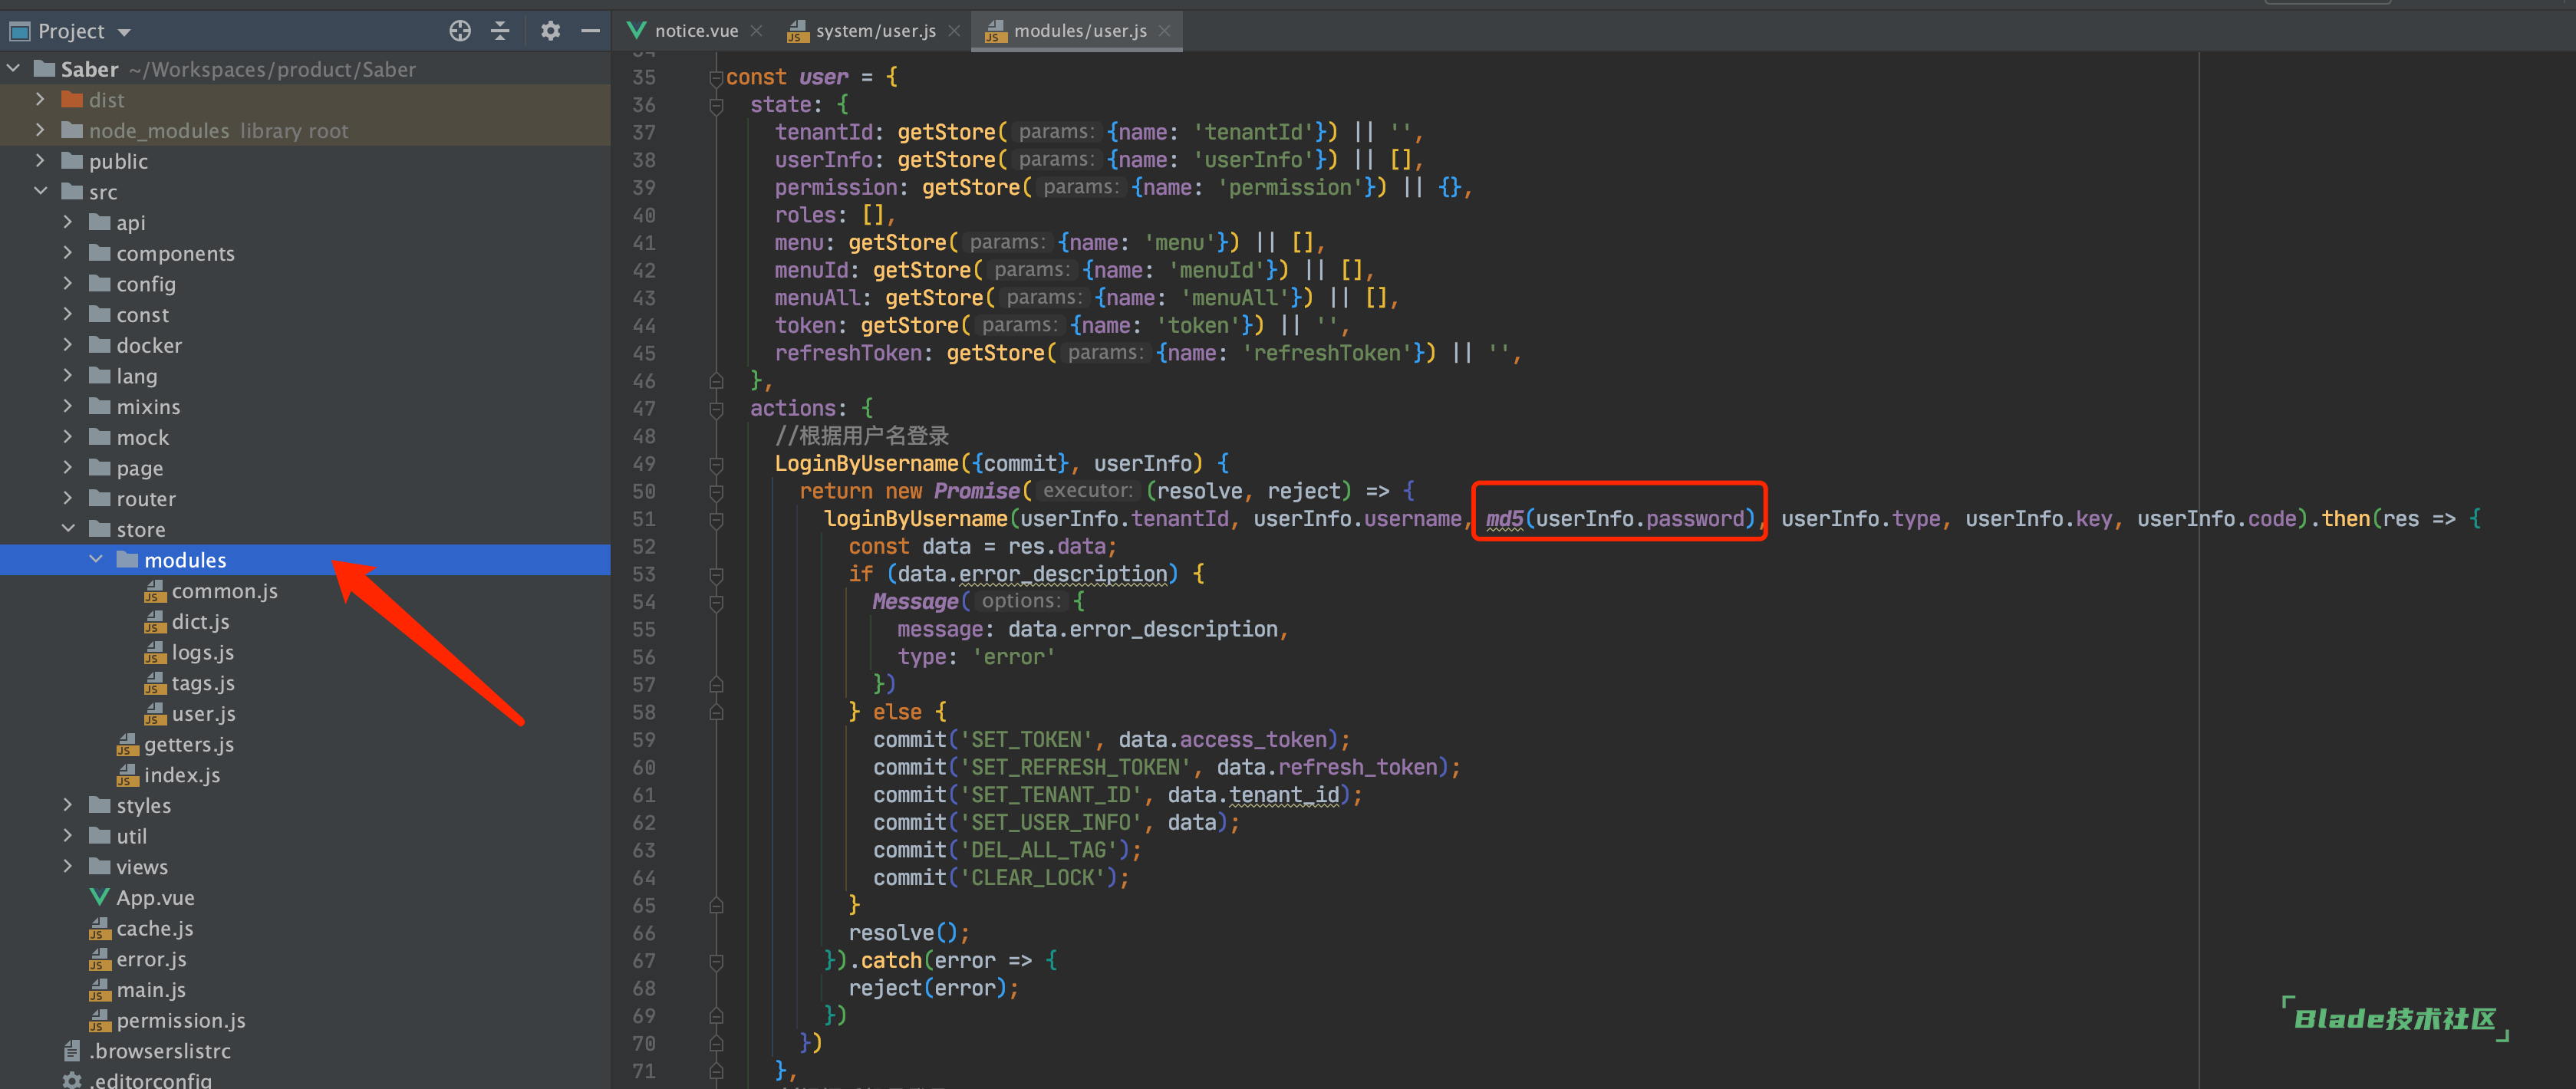Expand the config folder
Viewport: 2576px width, 1089px height.
68,283
